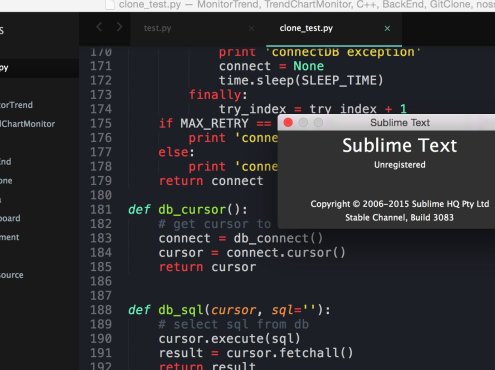Image resolution: width=495 pixels, height=370 pixels.
Task: Close the test.py tab
Action: pos(252,29)
